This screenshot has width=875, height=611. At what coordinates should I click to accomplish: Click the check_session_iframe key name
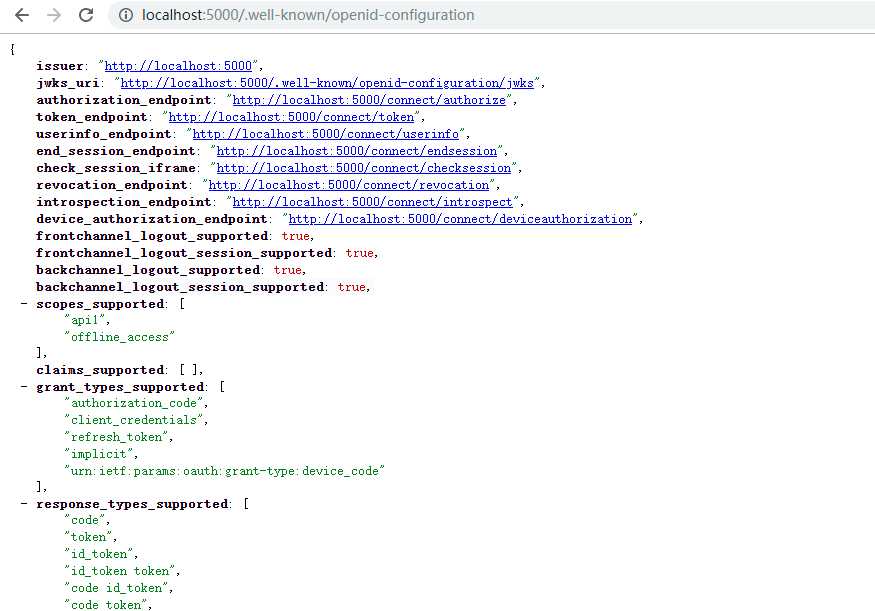point(116,168)
